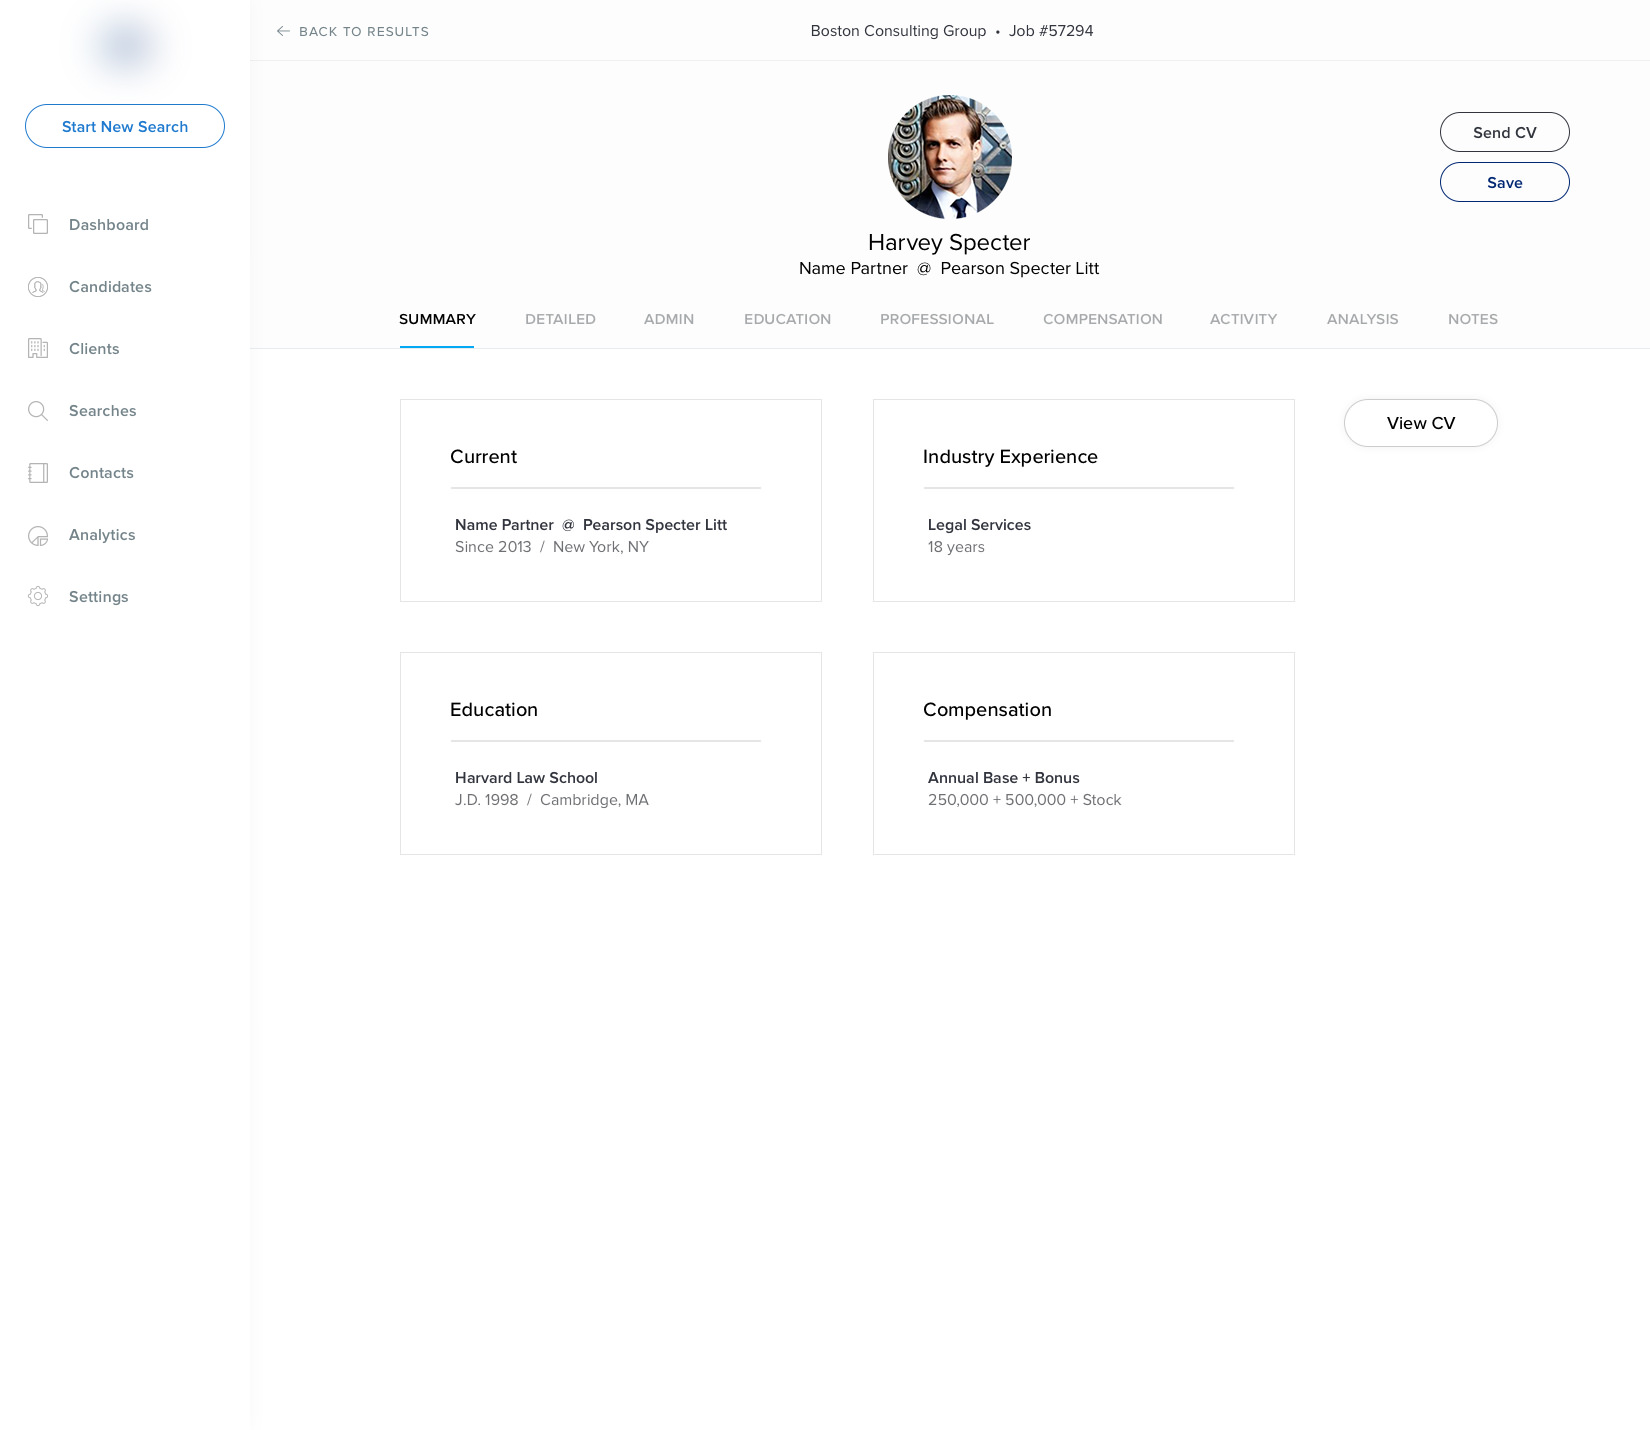Click the header subtitle under Harvey Specter's name
This screenshot has width=1650, height=1430.
[x=949, y=268]
